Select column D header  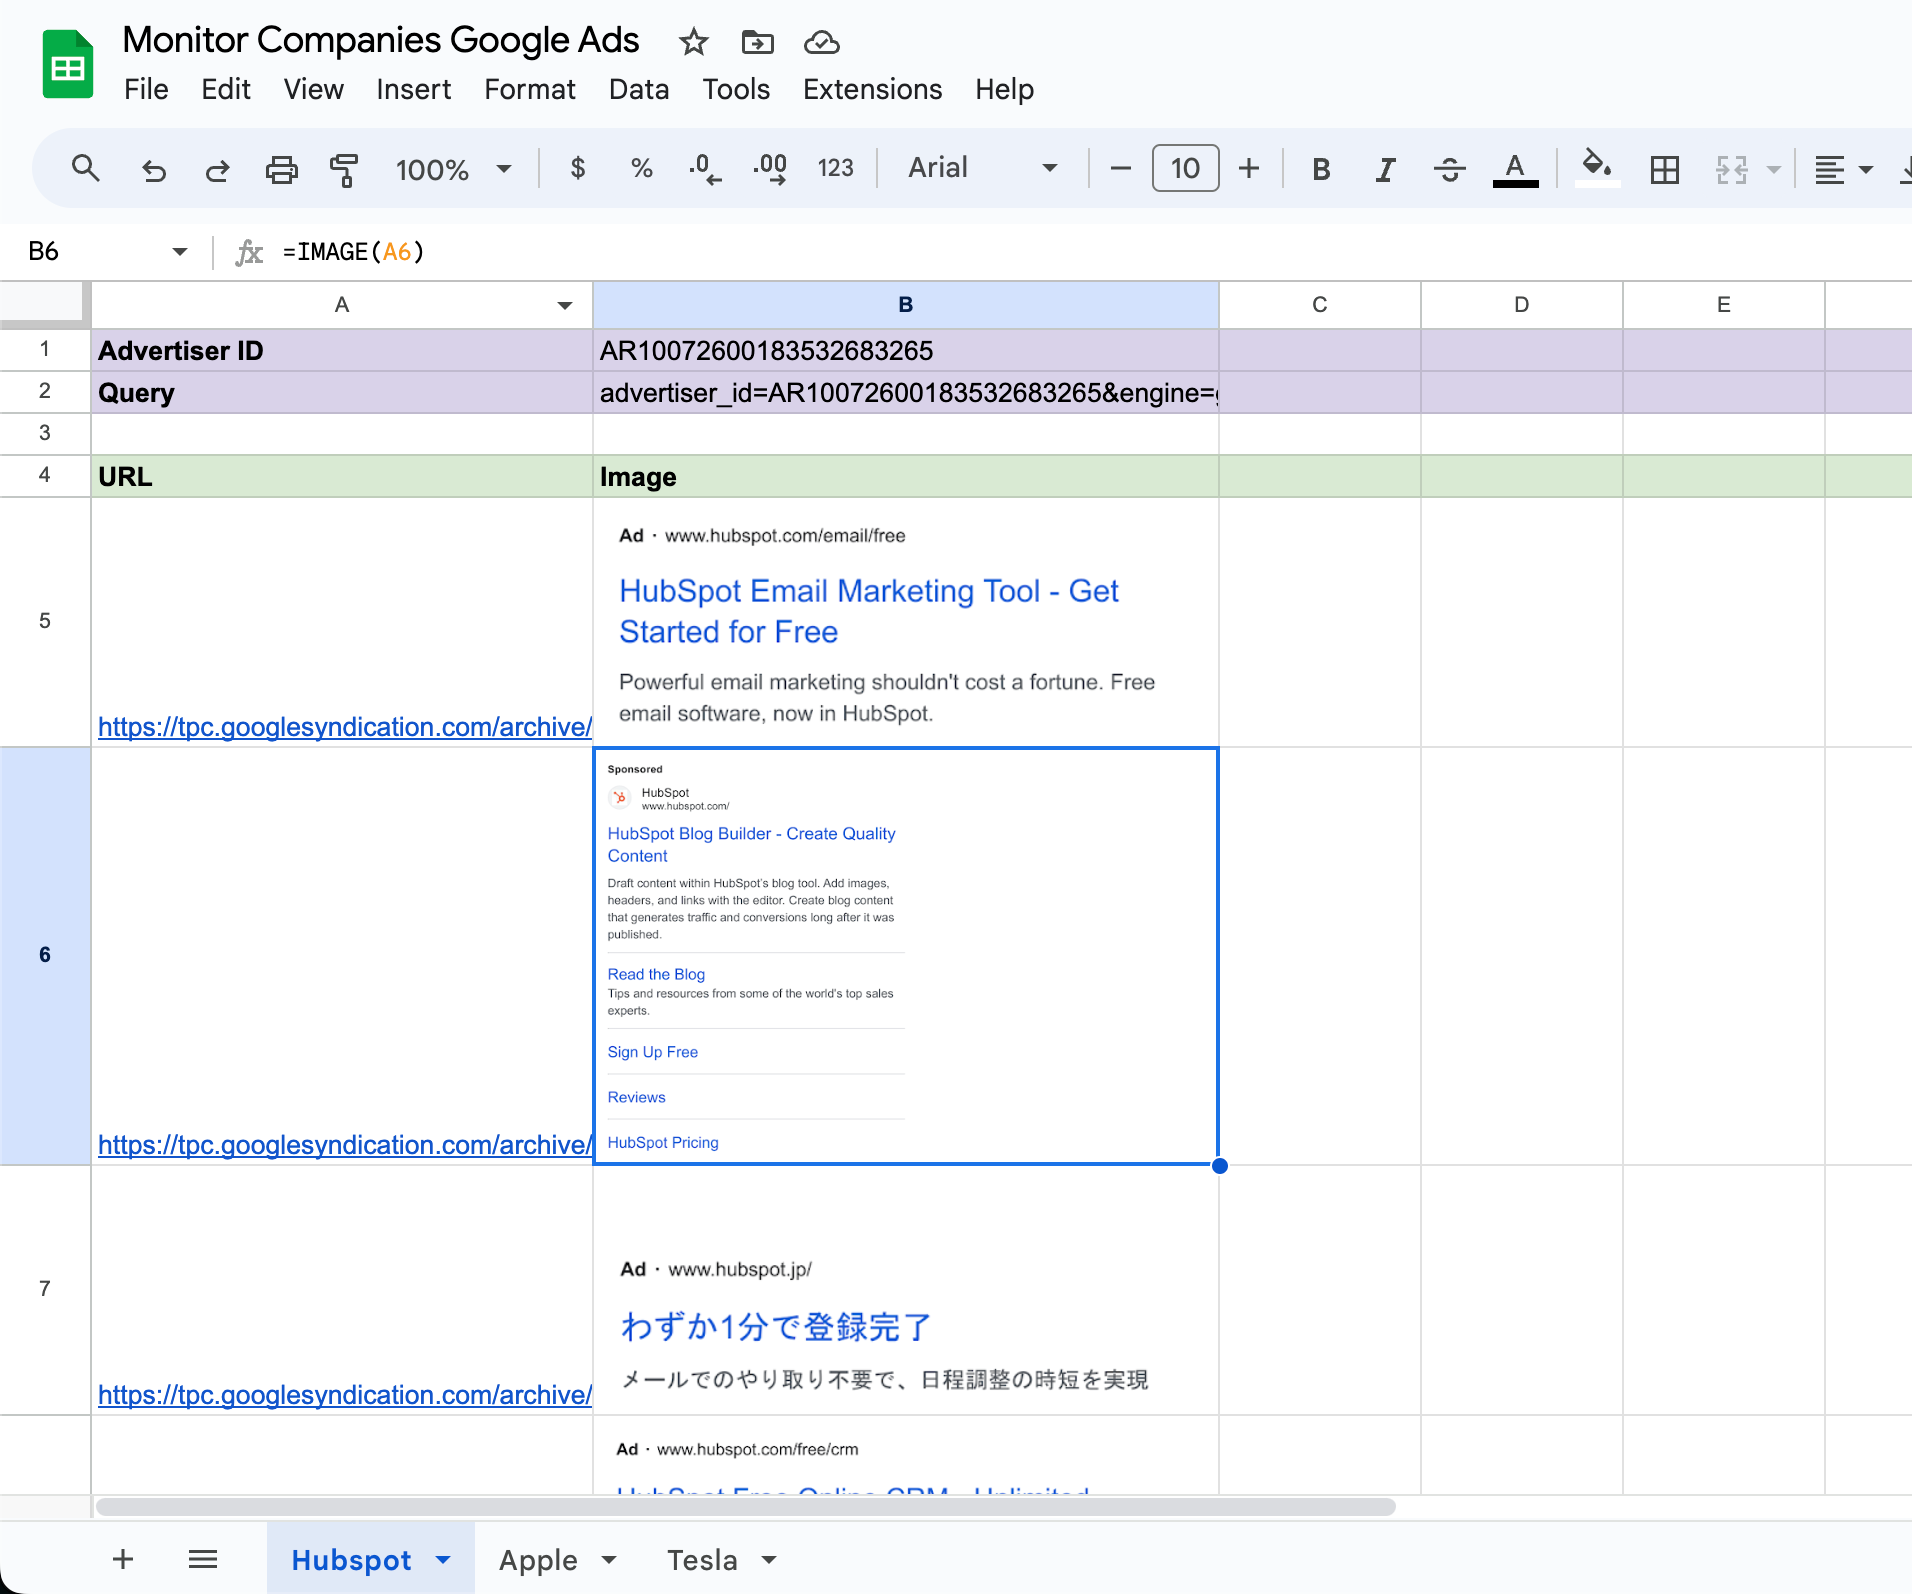pos(1522,305)
